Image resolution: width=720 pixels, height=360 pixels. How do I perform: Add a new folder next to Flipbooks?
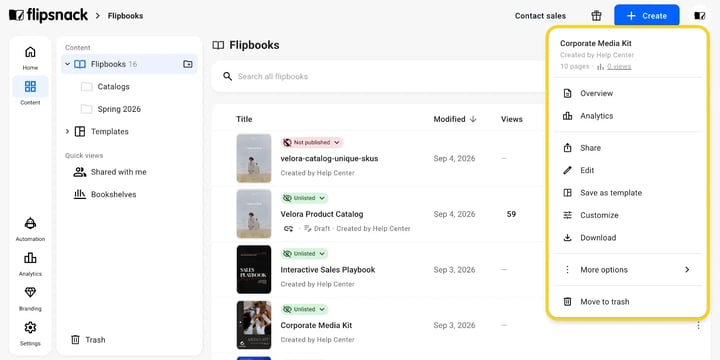click(x=187, y=64)
